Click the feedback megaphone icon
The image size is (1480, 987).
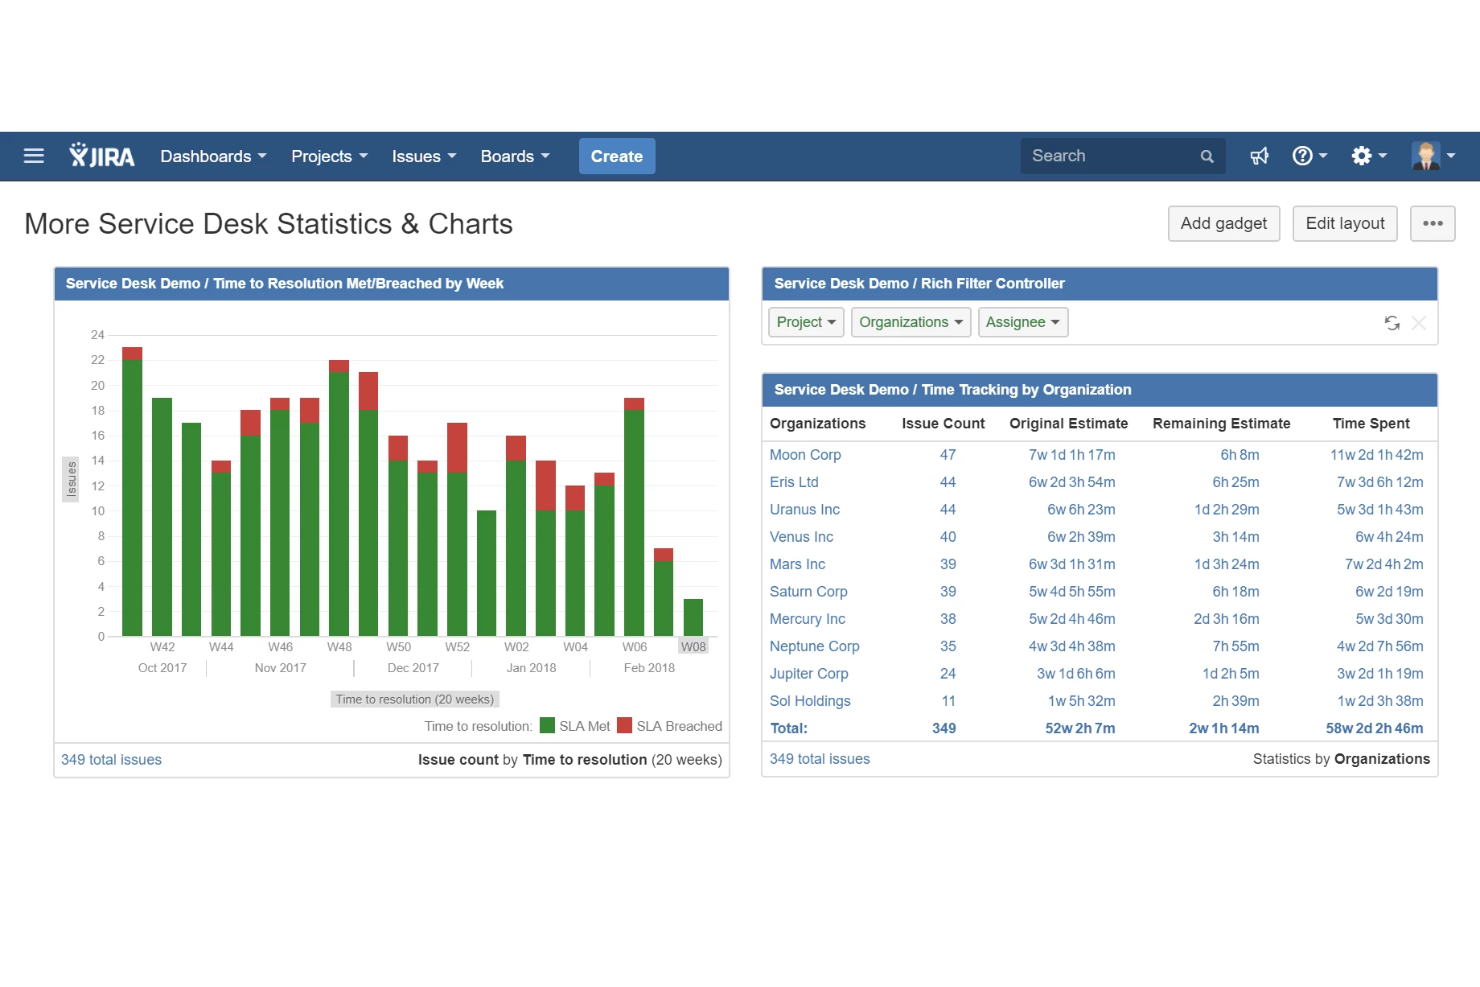point(1259,156)
